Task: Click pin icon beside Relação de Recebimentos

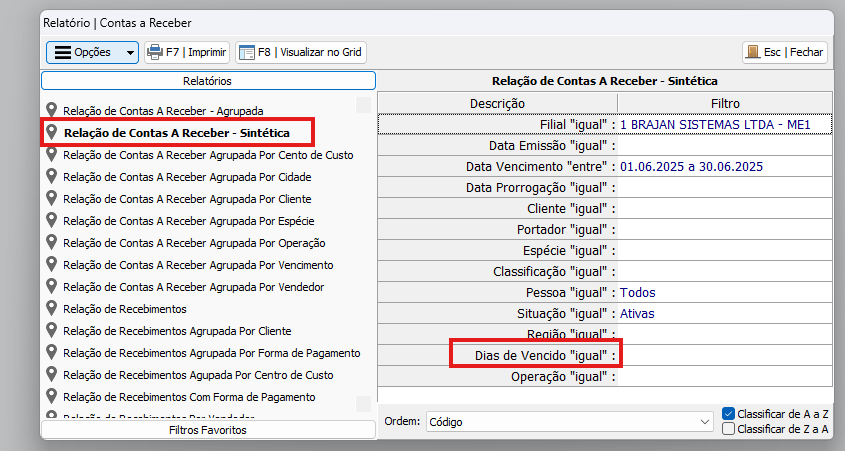Action: [51, 309]
